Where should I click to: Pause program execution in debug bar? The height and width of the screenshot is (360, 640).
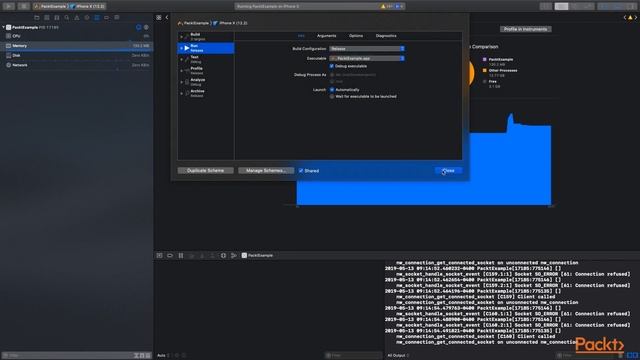[x=181, y=256]
